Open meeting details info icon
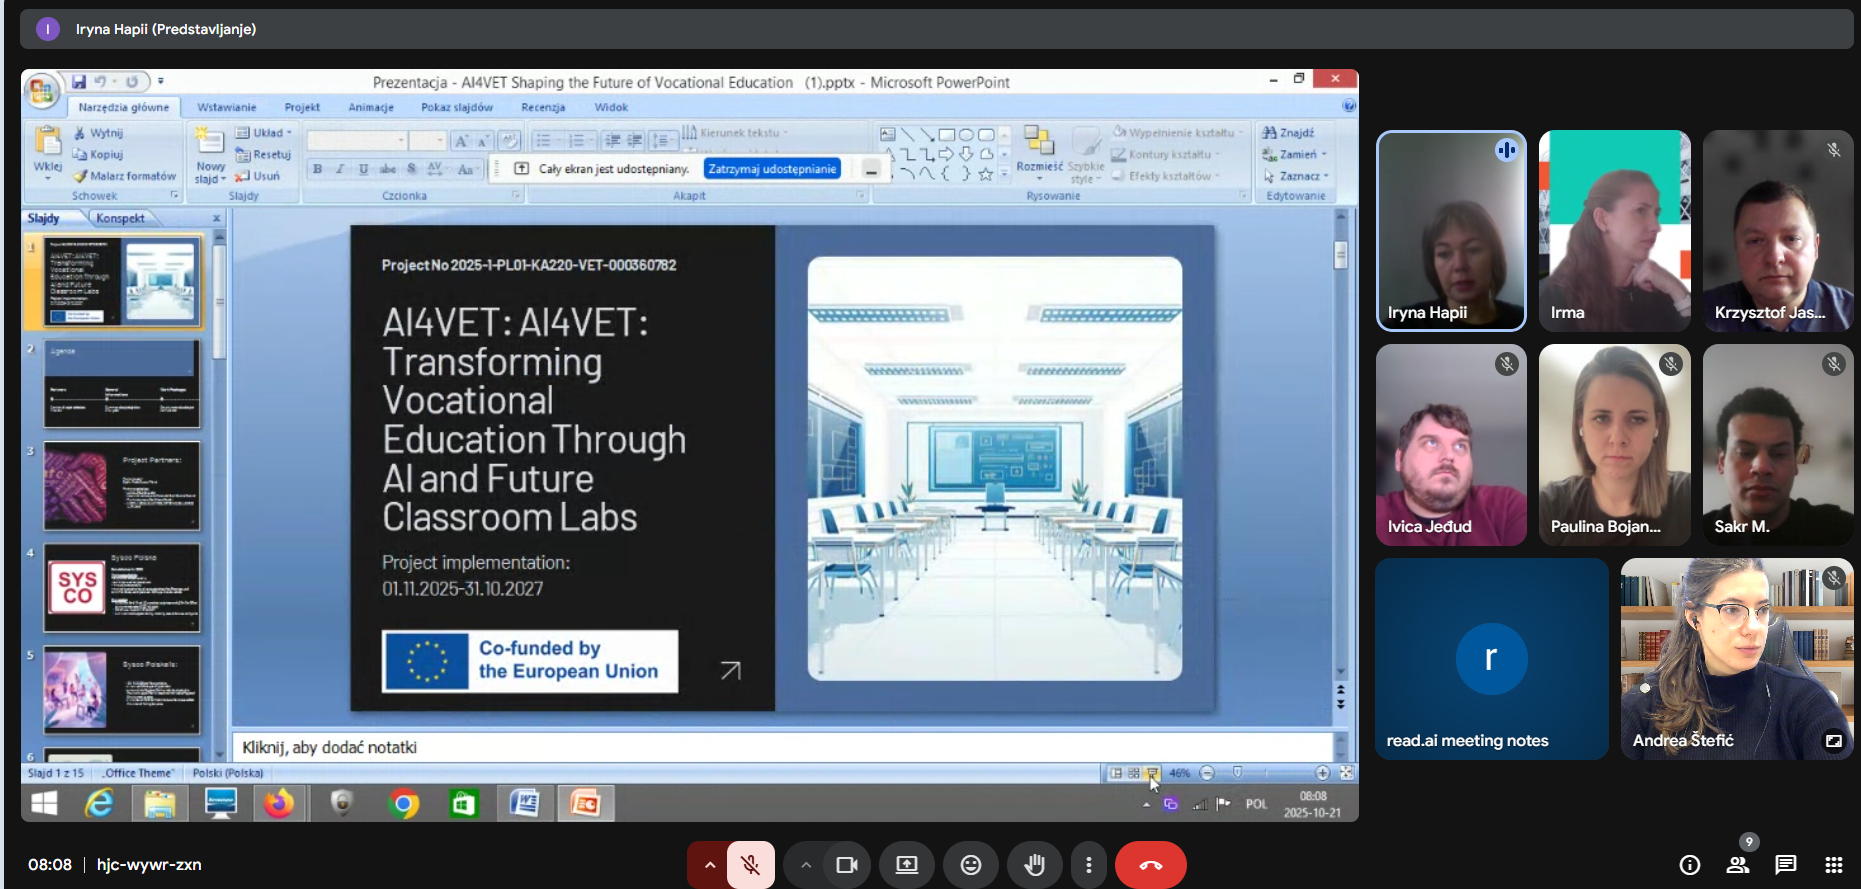Screen dimensions: 1861x889 point(1689,865)
